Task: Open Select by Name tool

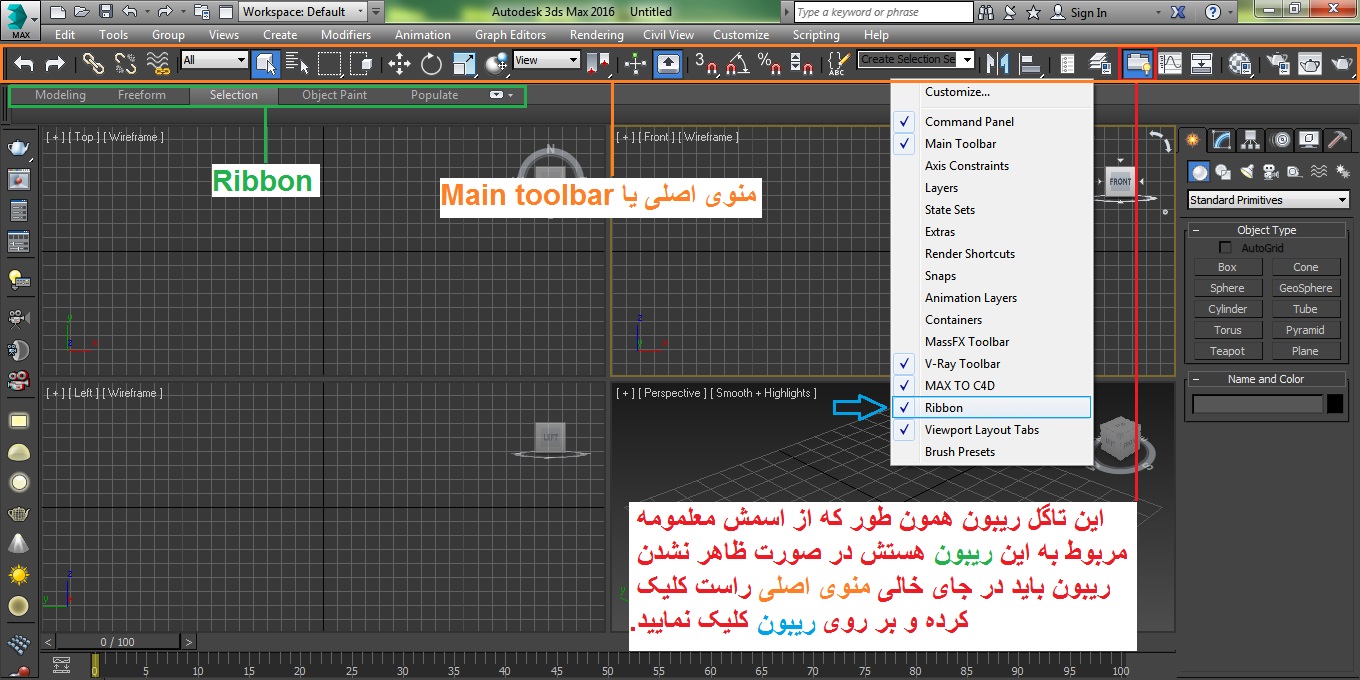Action: tap(297, 63)
